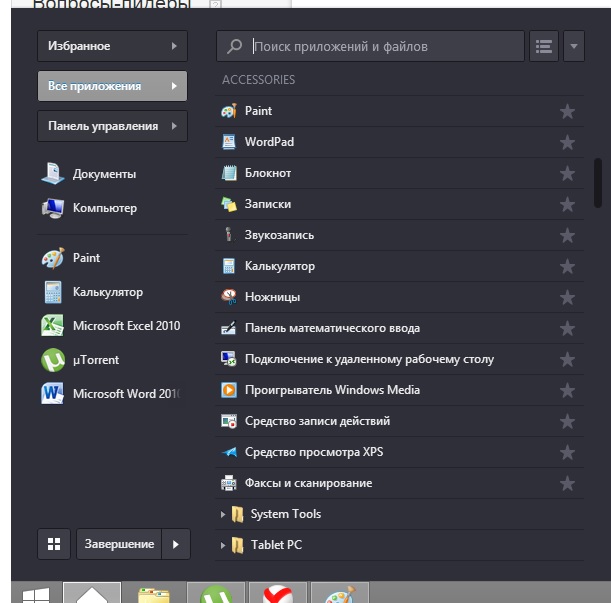Open Microsoft Word 2010
611x603 pixels.
(x=111, y=394)
